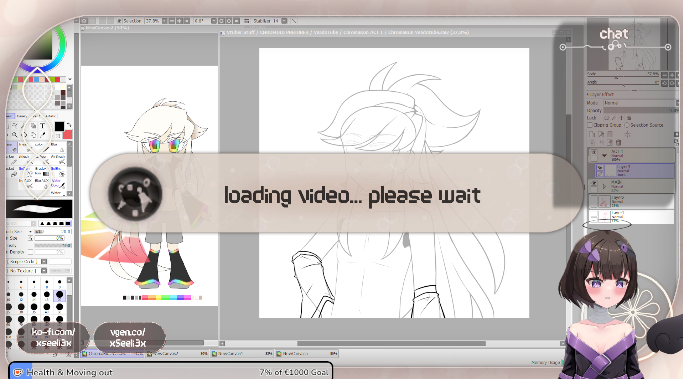Switch to fourth canvas tab at bottom
Viewport: 683px width, 379px height.
click(307, 354)
